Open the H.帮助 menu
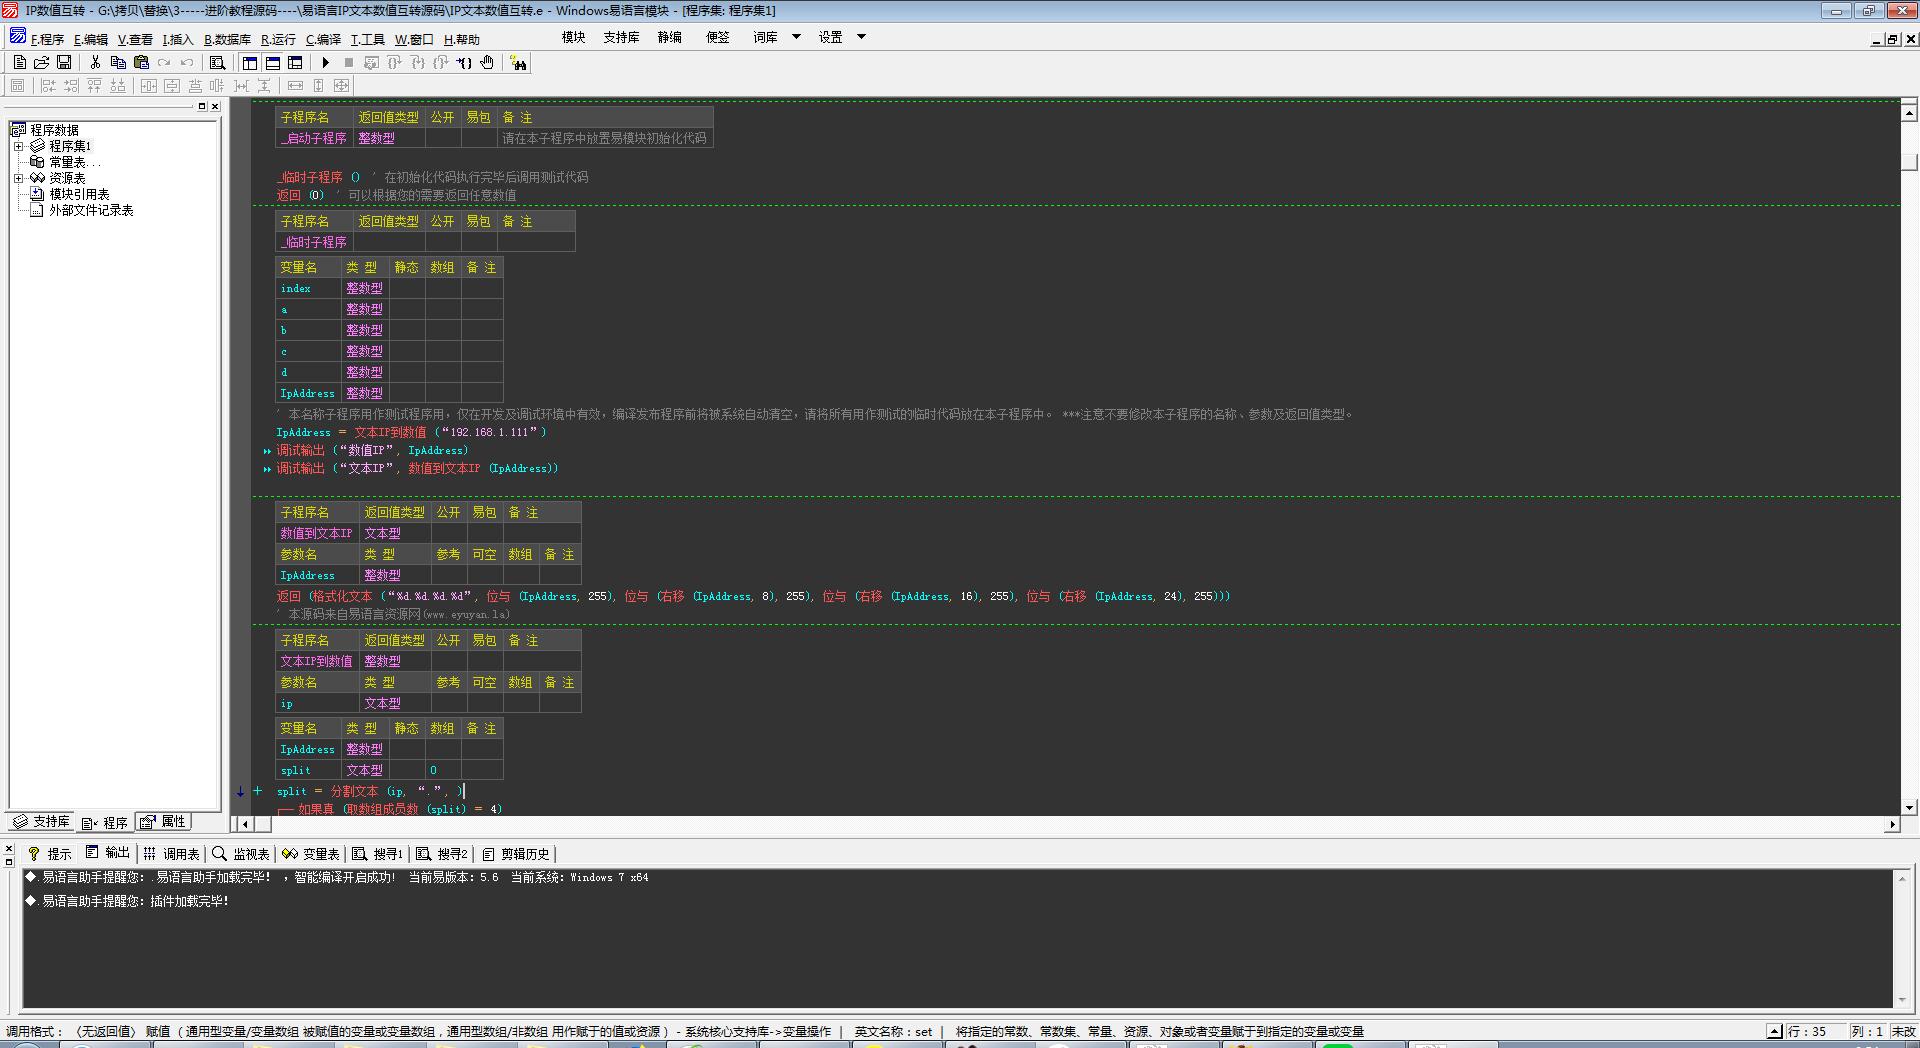 click(462, 39)
